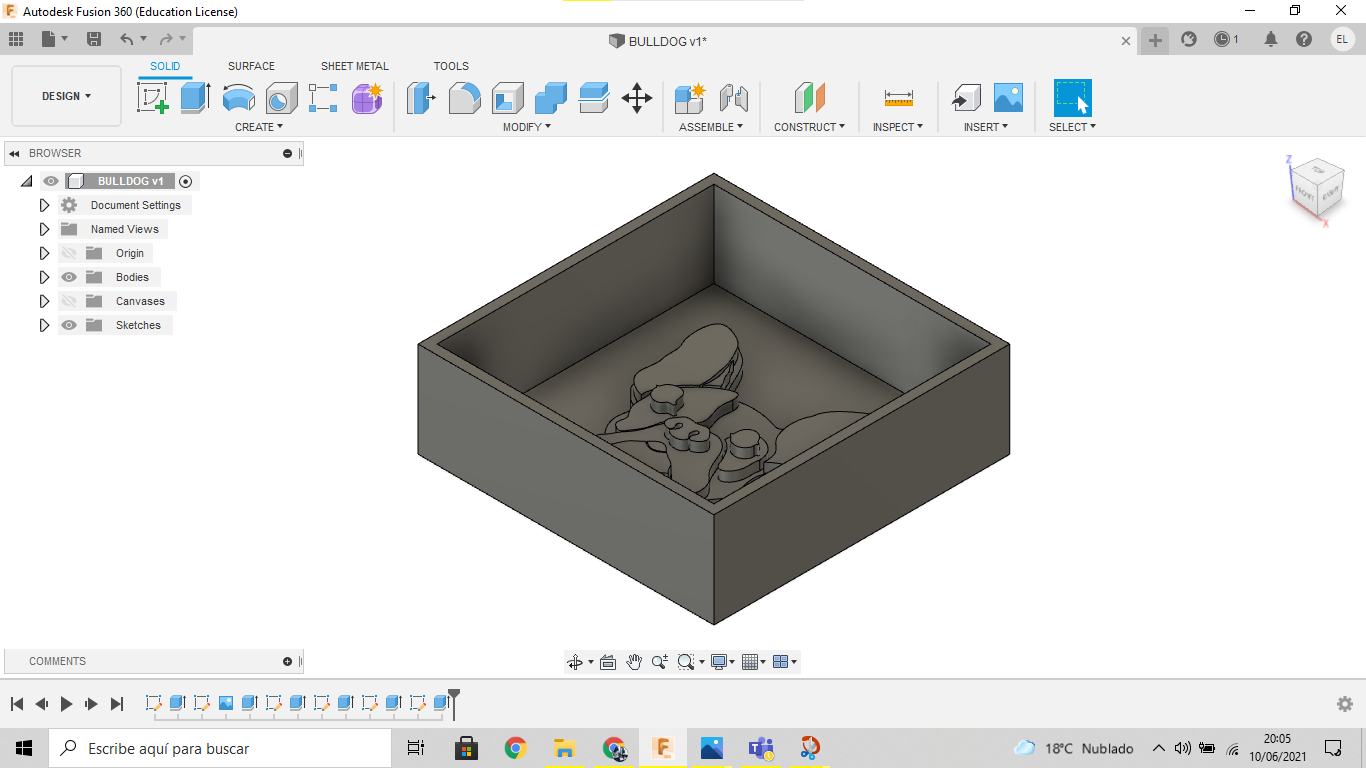Viewport: 1366px width, 768px height.
Task: Expand the Named Views folder
Action: coord(44,229)
